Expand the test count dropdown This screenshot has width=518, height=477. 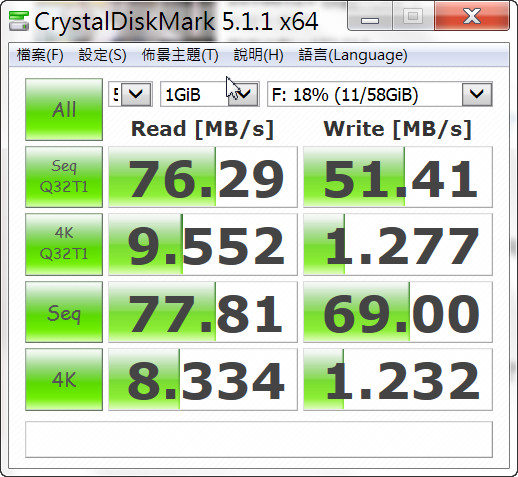pyautogui.click(x=136, y=94)
